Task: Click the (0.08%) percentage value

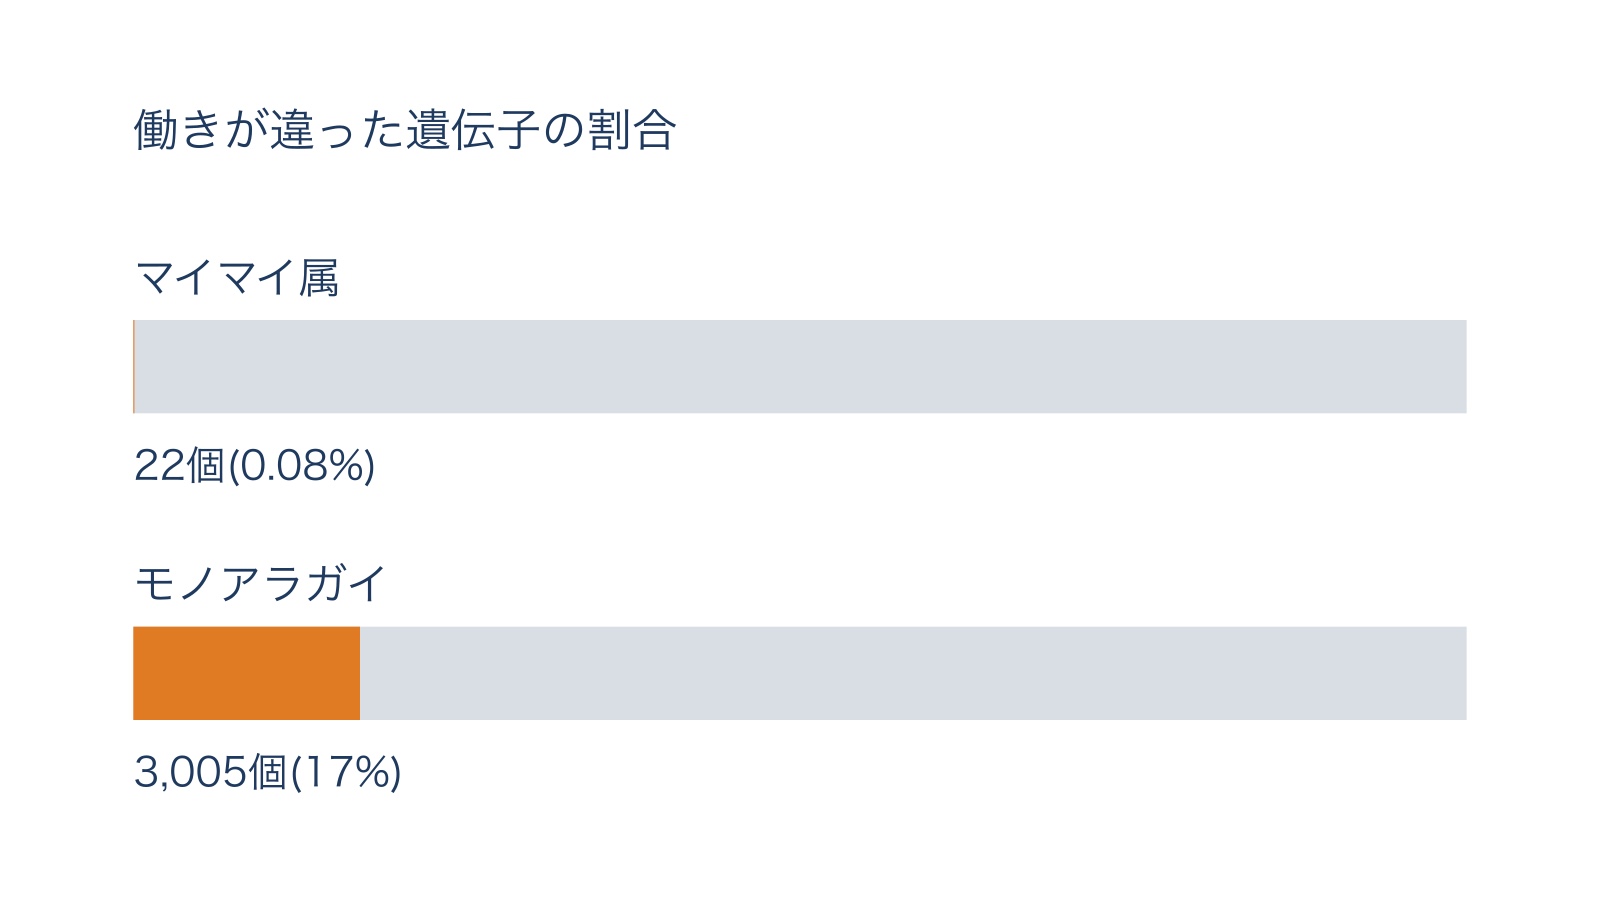Action: pos(302,465)
